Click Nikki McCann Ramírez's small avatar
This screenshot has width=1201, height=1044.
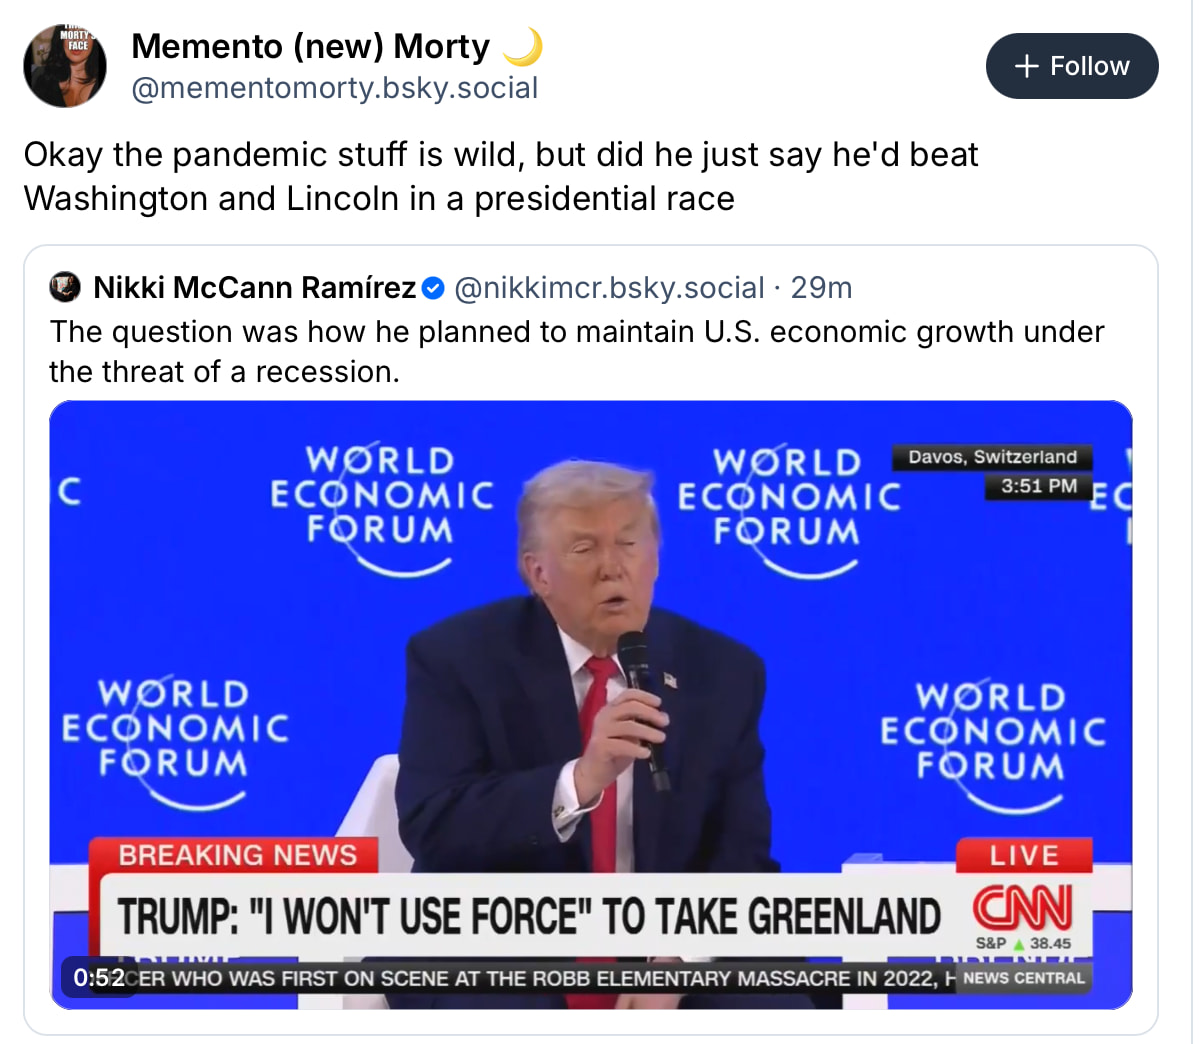click(65, 288)
